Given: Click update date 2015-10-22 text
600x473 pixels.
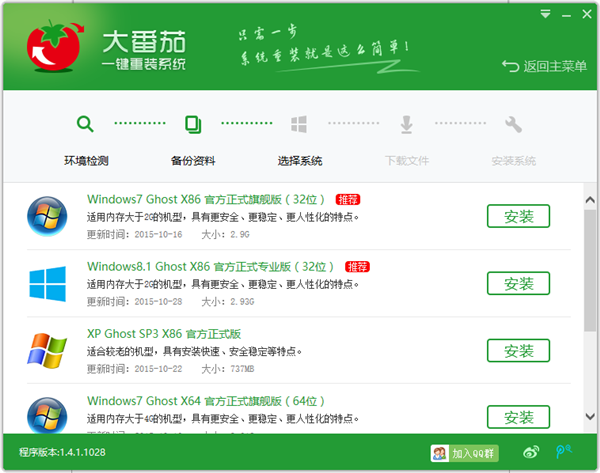Looking at the screenshot, I should pyautogui.click(x=158, y=369).
